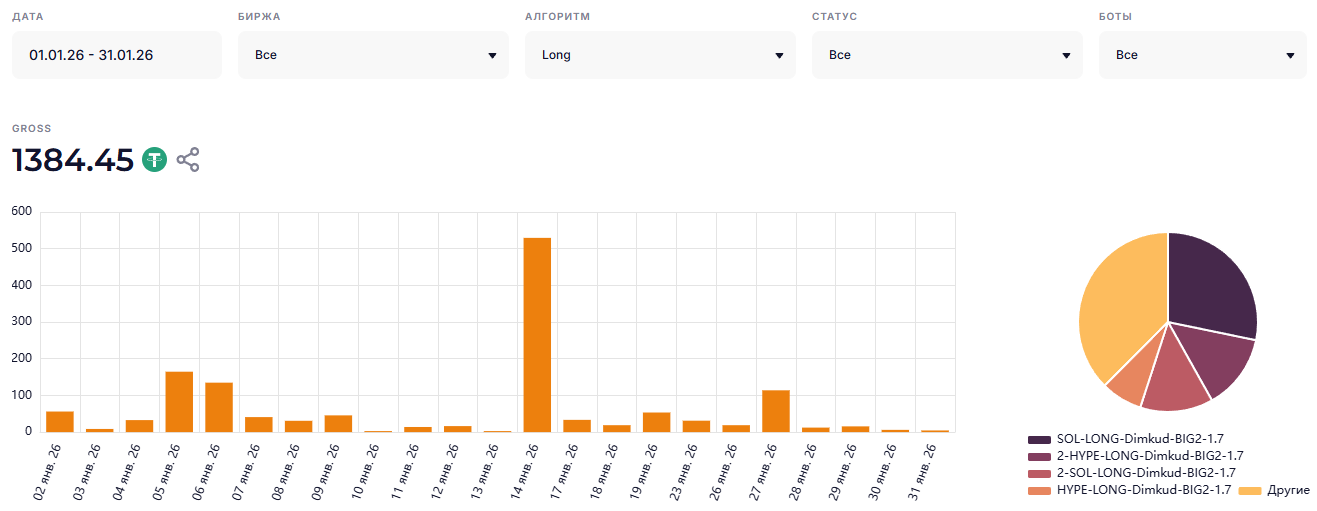Click the 1384.45 gross value
The width and height of the screenshot is (1317, 511).
73,160
